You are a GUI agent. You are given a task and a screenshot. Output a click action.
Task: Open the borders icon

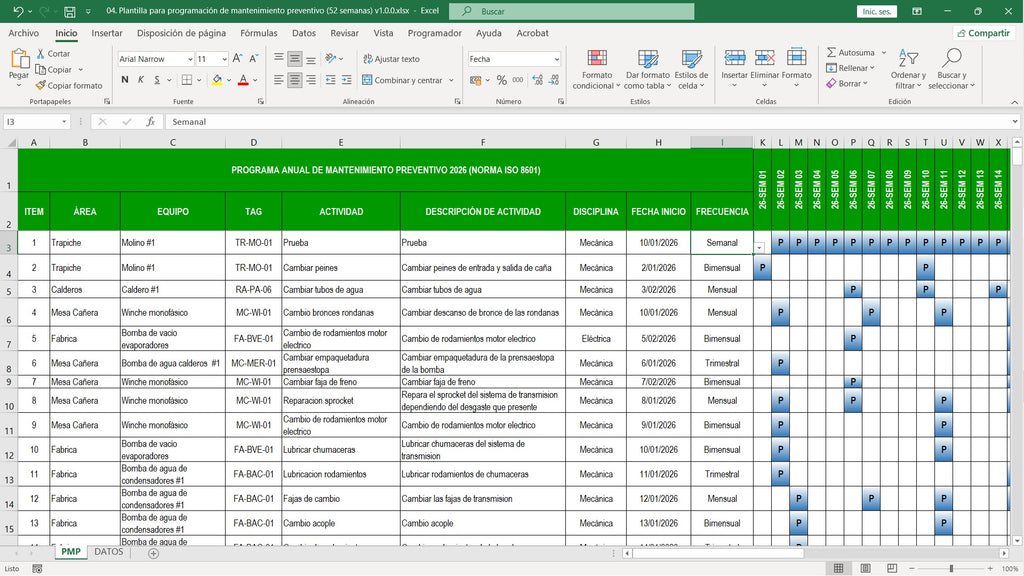[187, 80]
